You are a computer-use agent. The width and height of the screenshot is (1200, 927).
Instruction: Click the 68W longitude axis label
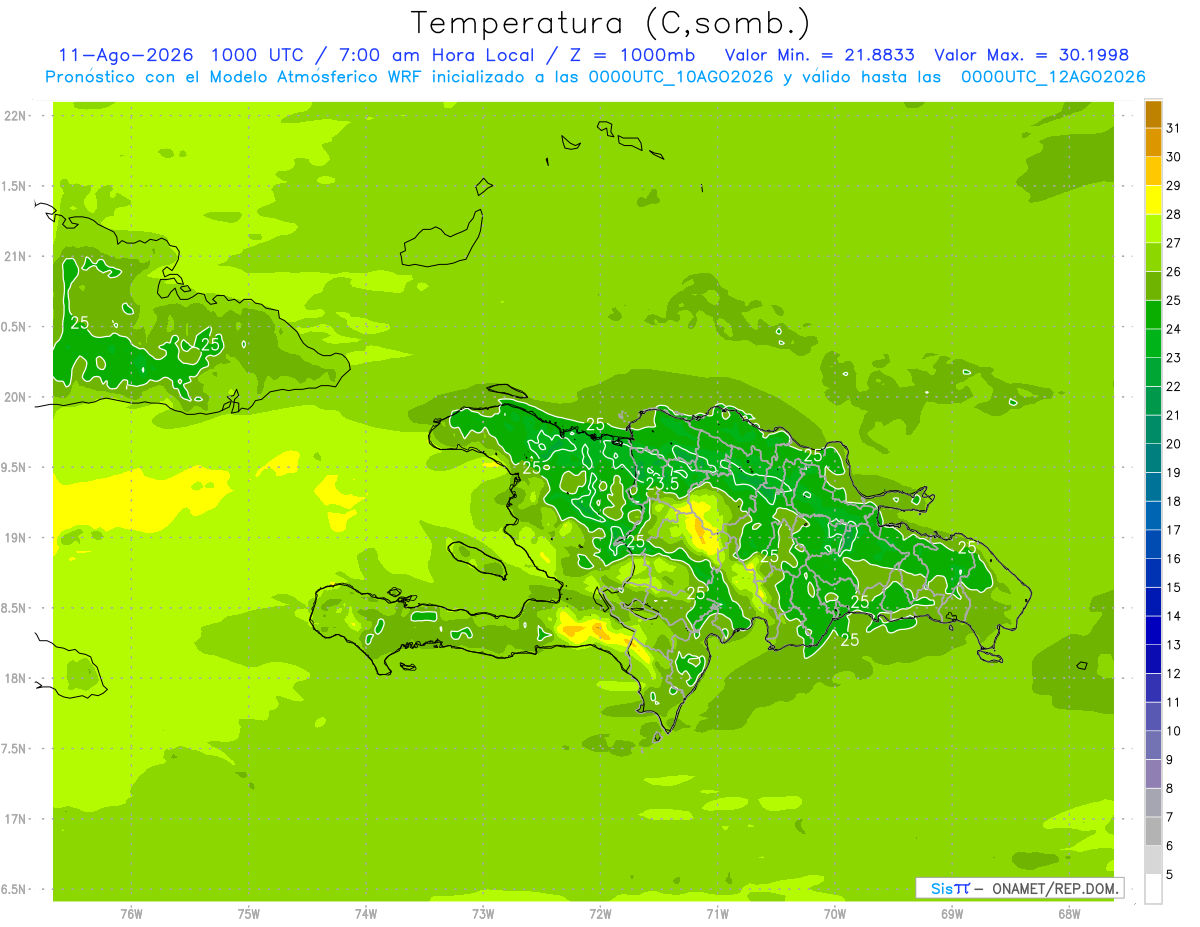1069,913
